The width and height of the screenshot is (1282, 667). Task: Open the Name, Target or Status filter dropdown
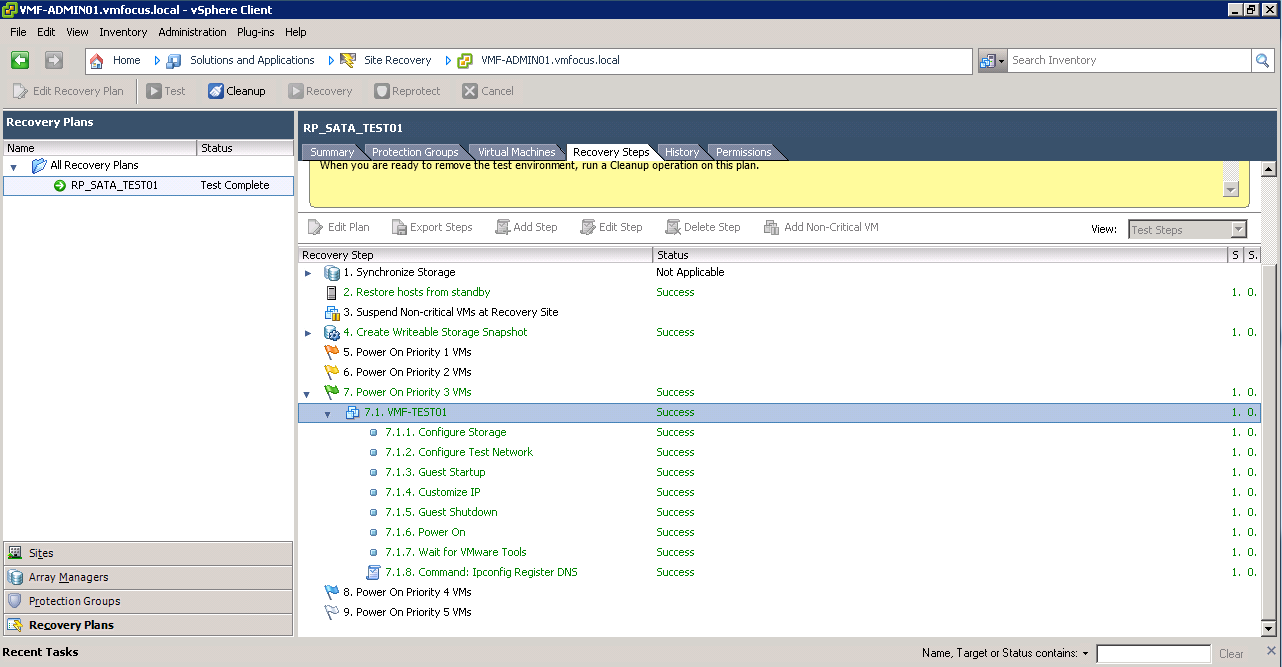point(1085,654)
